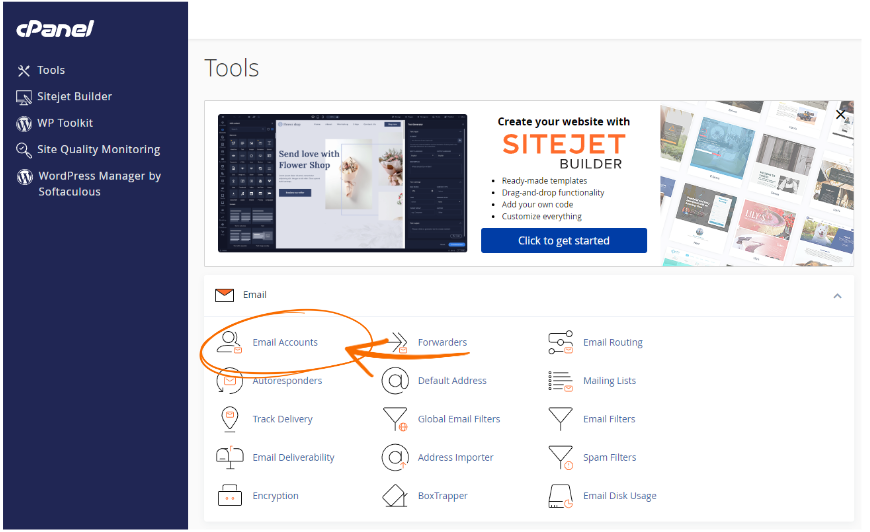Screen dimensions: 870x532
Task: Click the Sitejet Builder monitor icon
Action: coord(24,98)
